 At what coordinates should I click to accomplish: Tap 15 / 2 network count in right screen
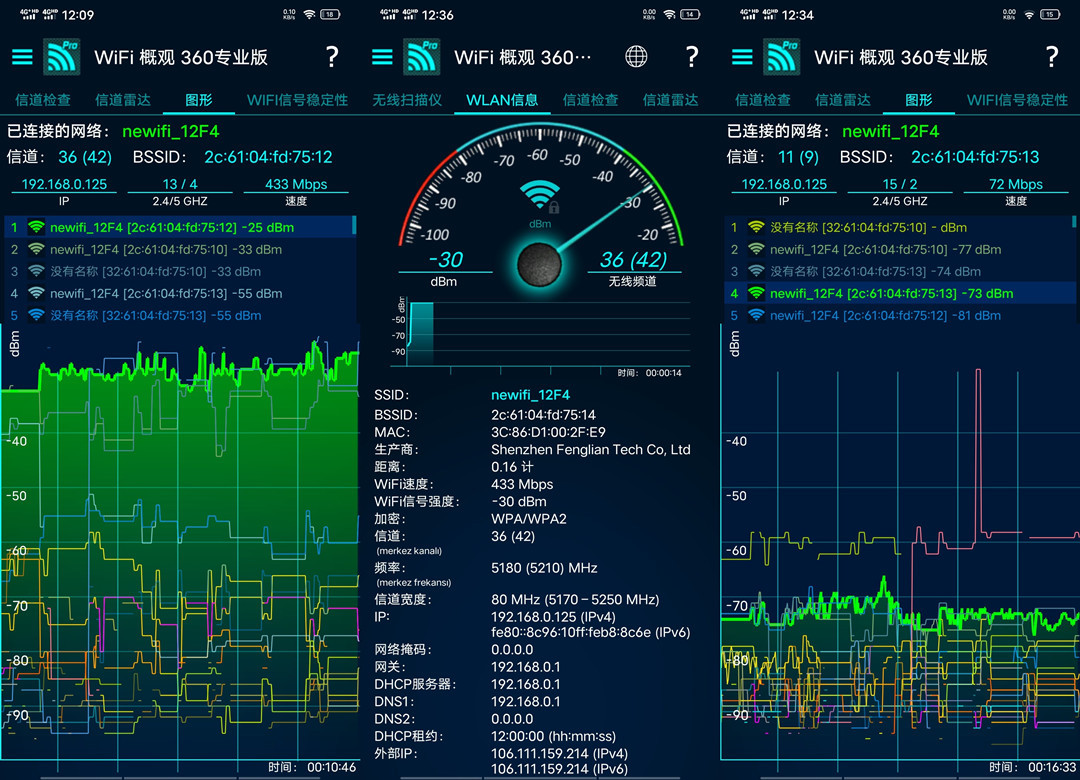[x=900, y=184]
